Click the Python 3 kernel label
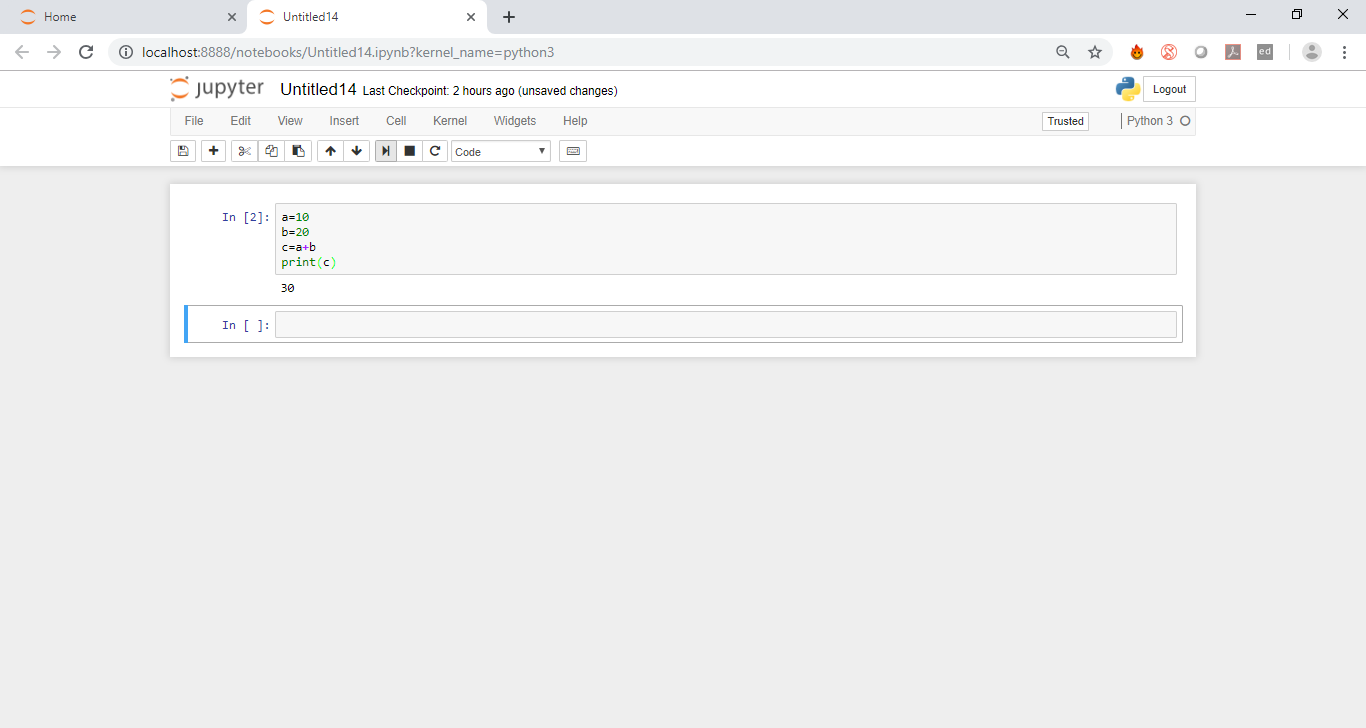The width and height of the screenshot is (1366, 728). click(1150, 121)
